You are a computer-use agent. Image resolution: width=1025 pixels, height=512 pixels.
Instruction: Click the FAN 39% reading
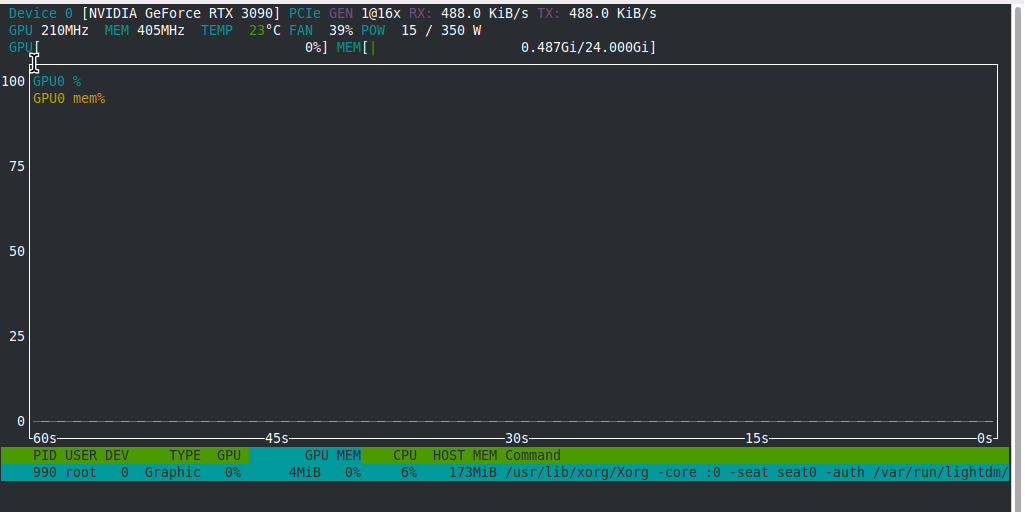pos(320,30)
